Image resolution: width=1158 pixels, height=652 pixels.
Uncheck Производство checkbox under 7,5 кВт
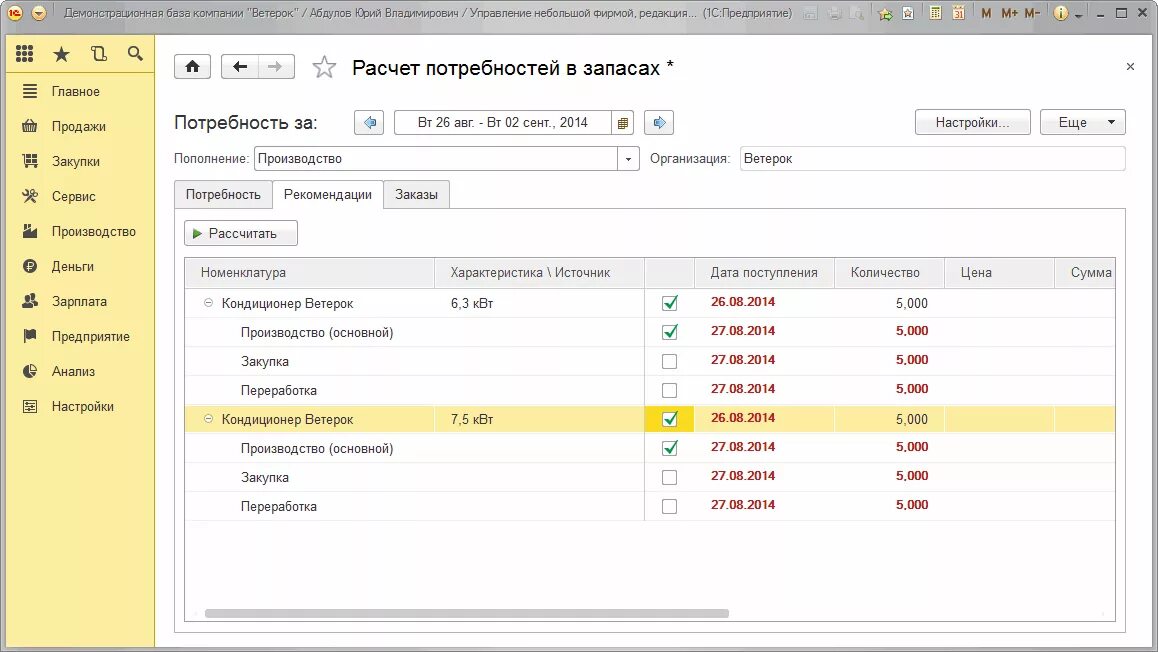click(x=669, y=448)
